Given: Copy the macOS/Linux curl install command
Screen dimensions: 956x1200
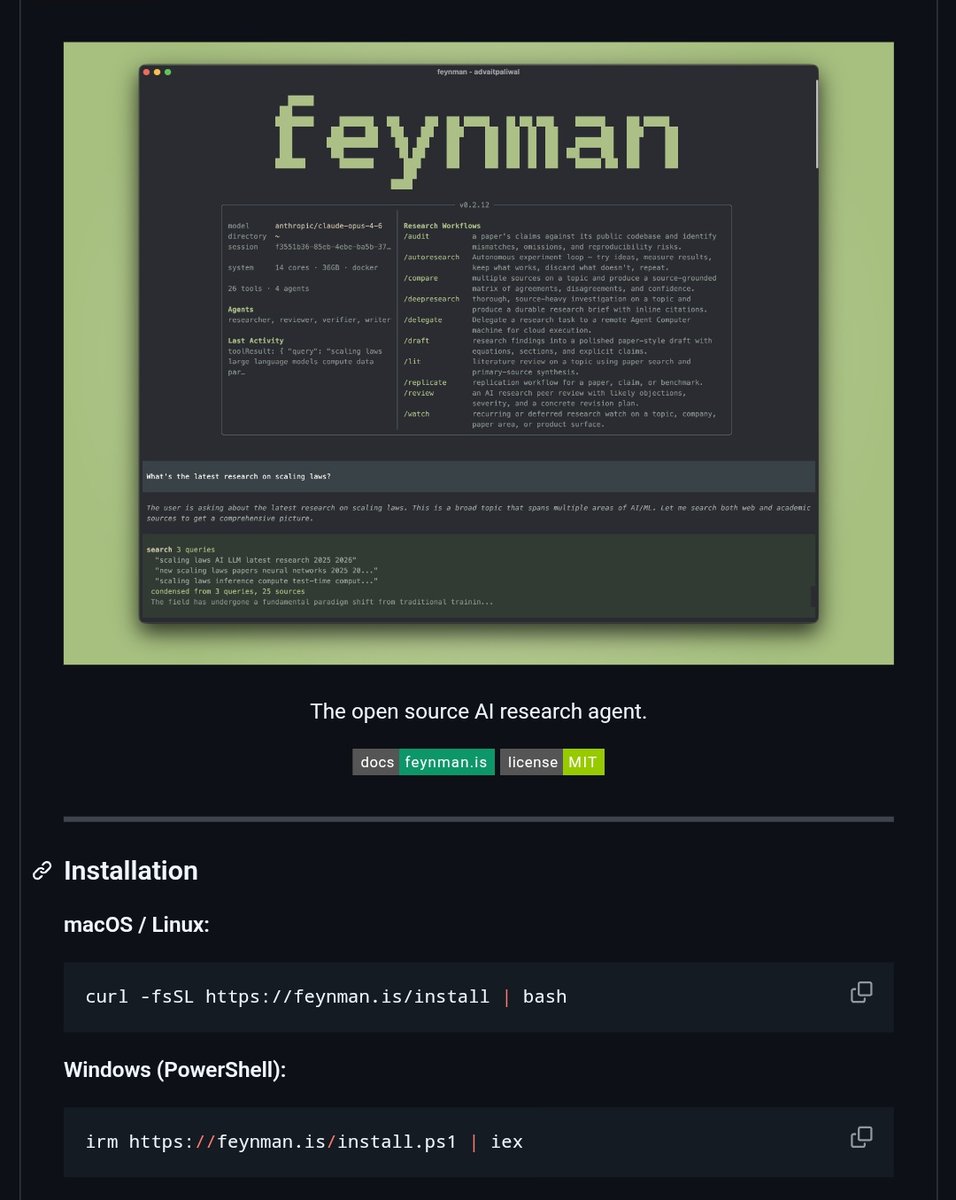Looking at the screenshot, I should (x=861, y=992).
